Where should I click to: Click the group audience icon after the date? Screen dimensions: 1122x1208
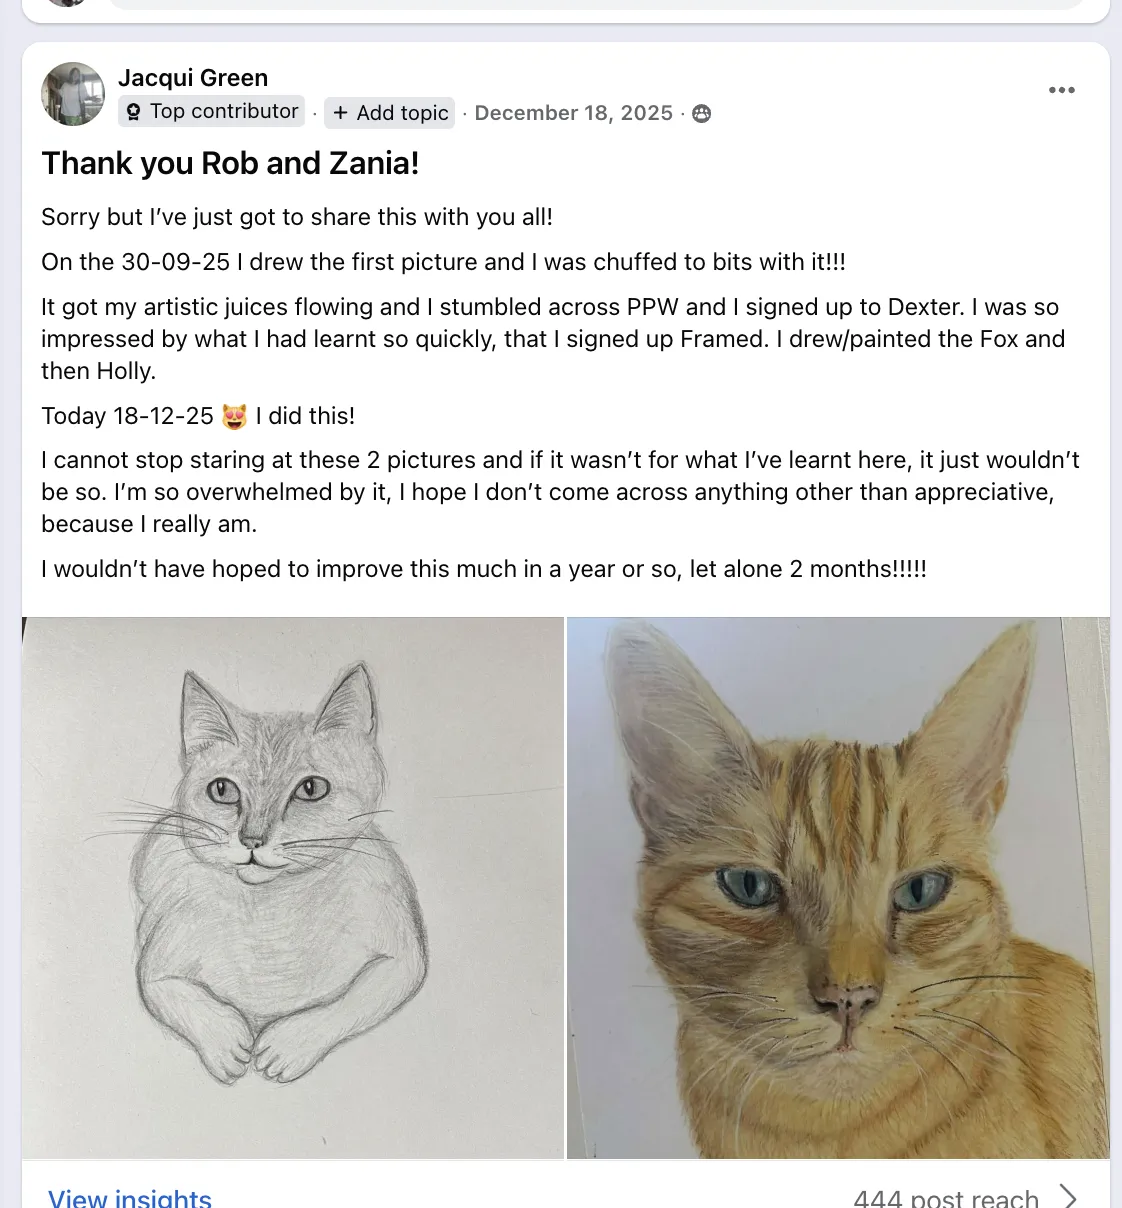(702, 113)
